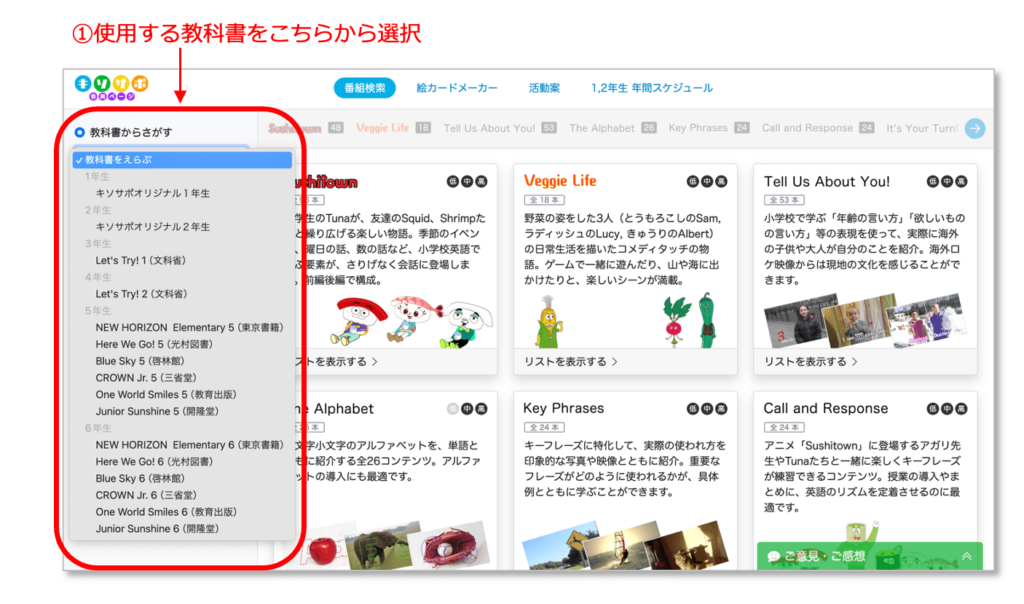Collapse the feedback bar with the chevron arrows
The image size is (1024, 604).
966,554
